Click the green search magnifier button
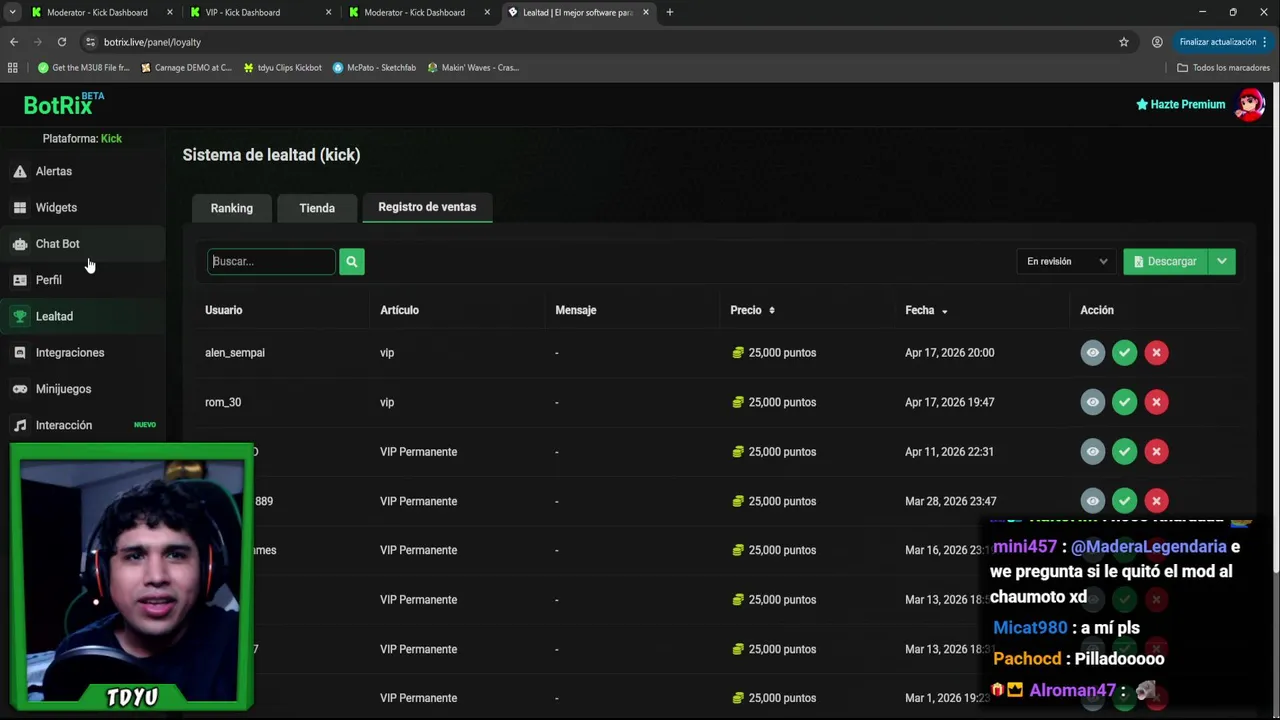This screenshot has width=1280, height=720. (x=351, y=262)
